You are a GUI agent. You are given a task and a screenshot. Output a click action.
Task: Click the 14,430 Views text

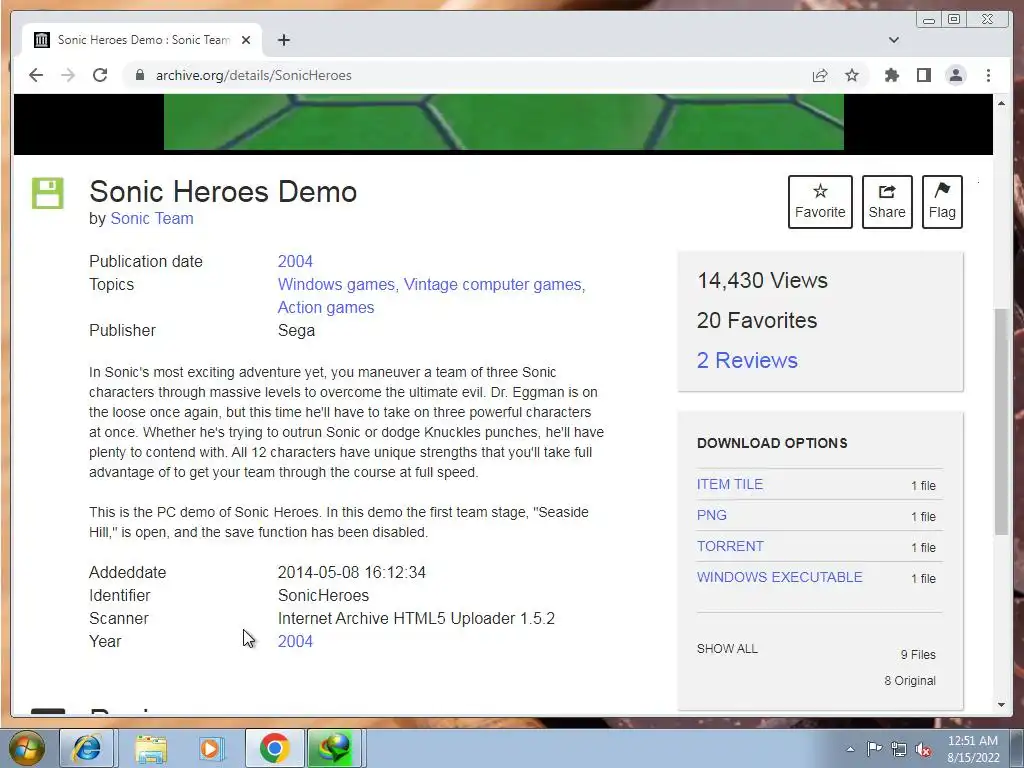click(762, 281)
